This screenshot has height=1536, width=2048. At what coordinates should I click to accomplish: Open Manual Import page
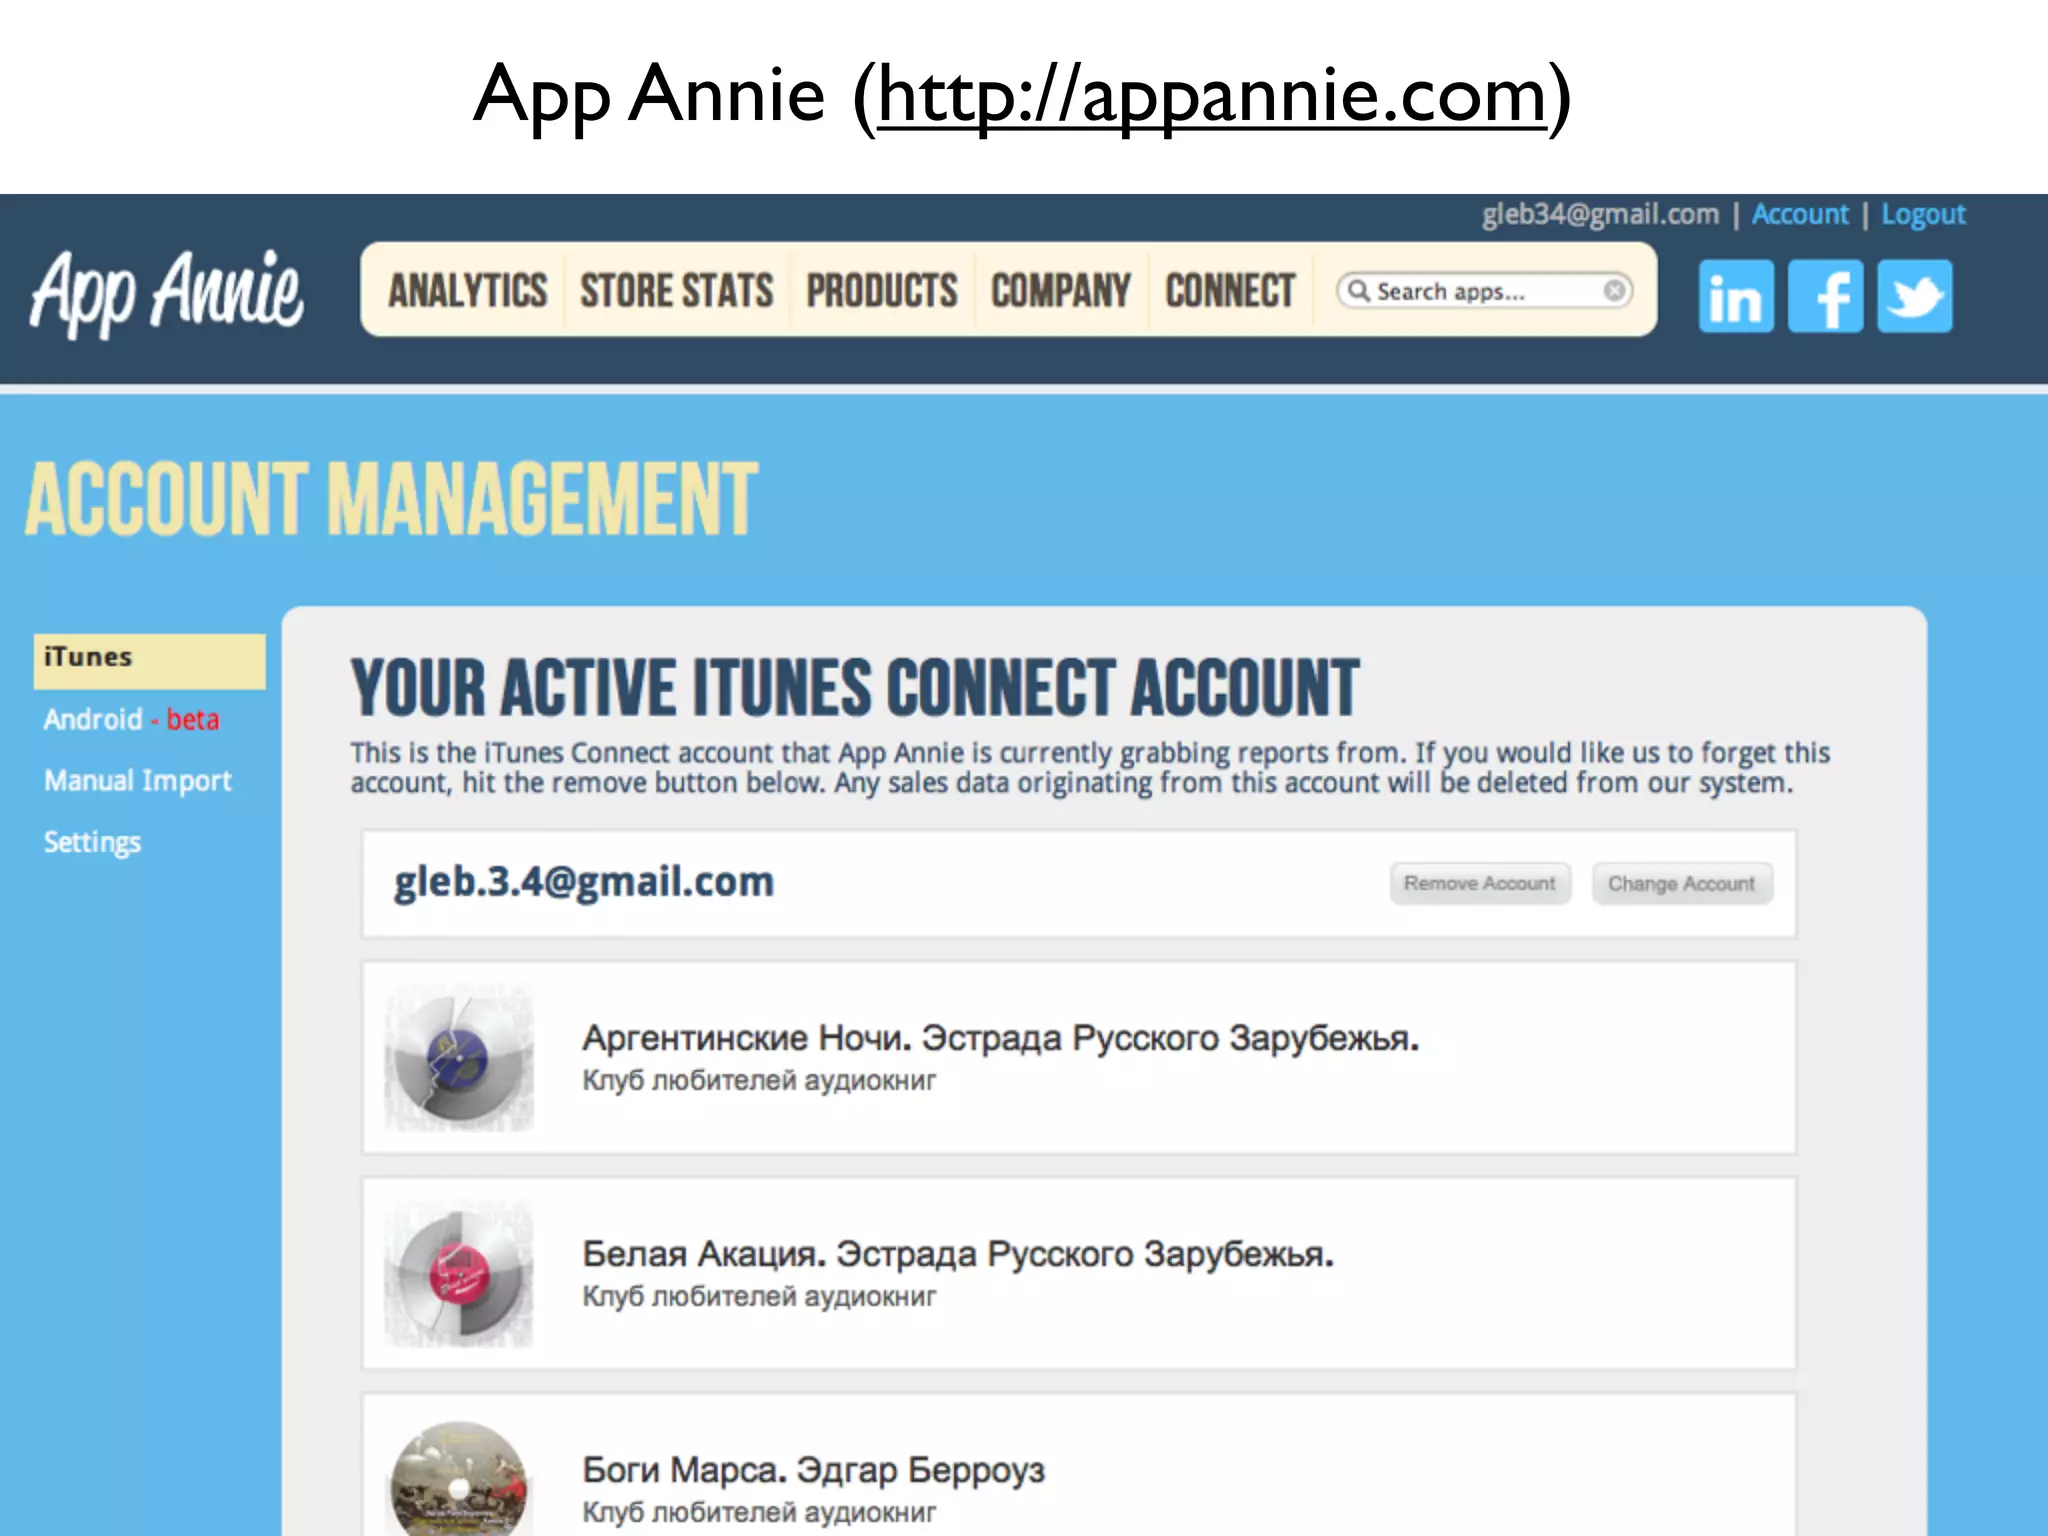click(x=138, y=781)
